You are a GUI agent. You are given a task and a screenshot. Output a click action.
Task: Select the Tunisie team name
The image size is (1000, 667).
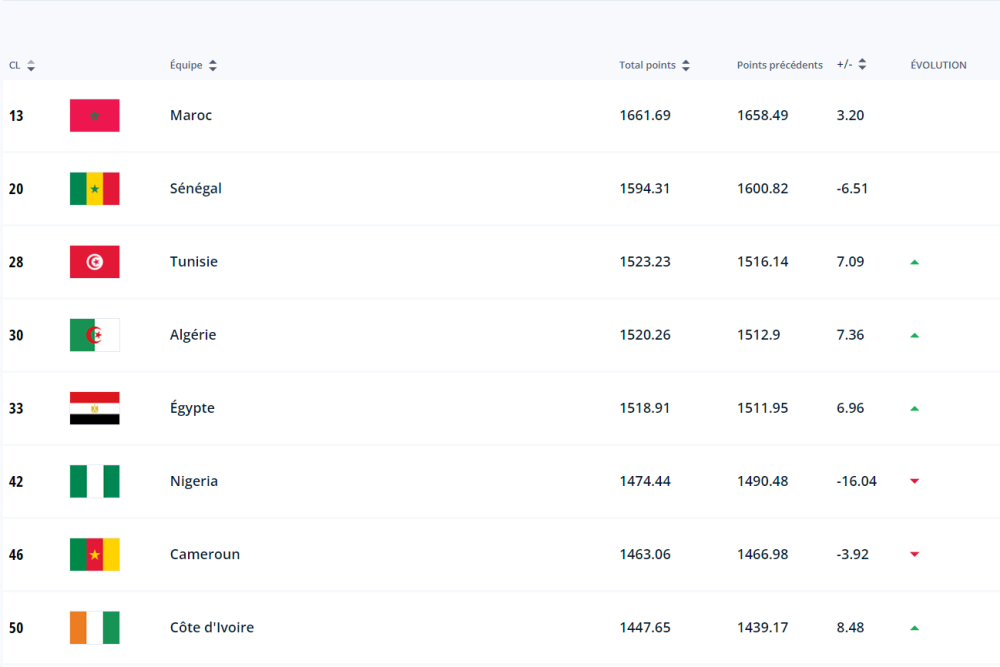coord(194,261)
